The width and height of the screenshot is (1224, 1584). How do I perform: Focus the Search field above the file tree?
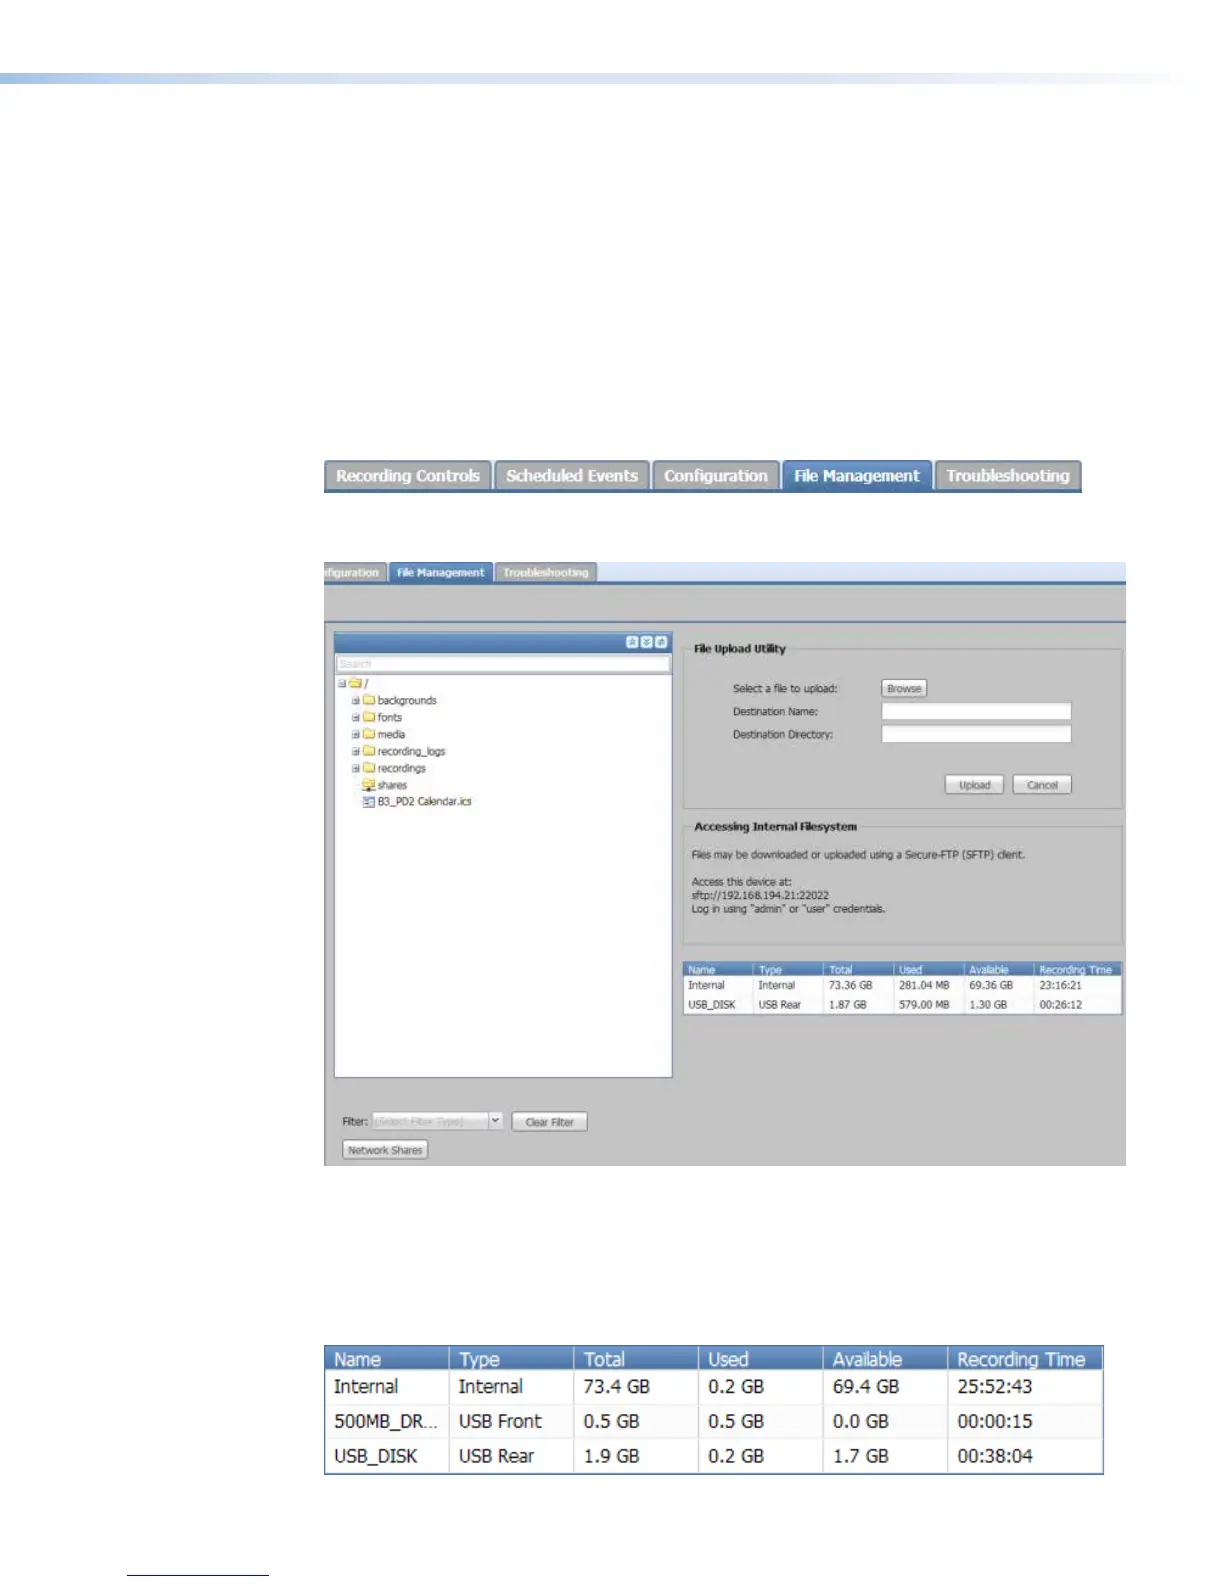click(503, 664)
